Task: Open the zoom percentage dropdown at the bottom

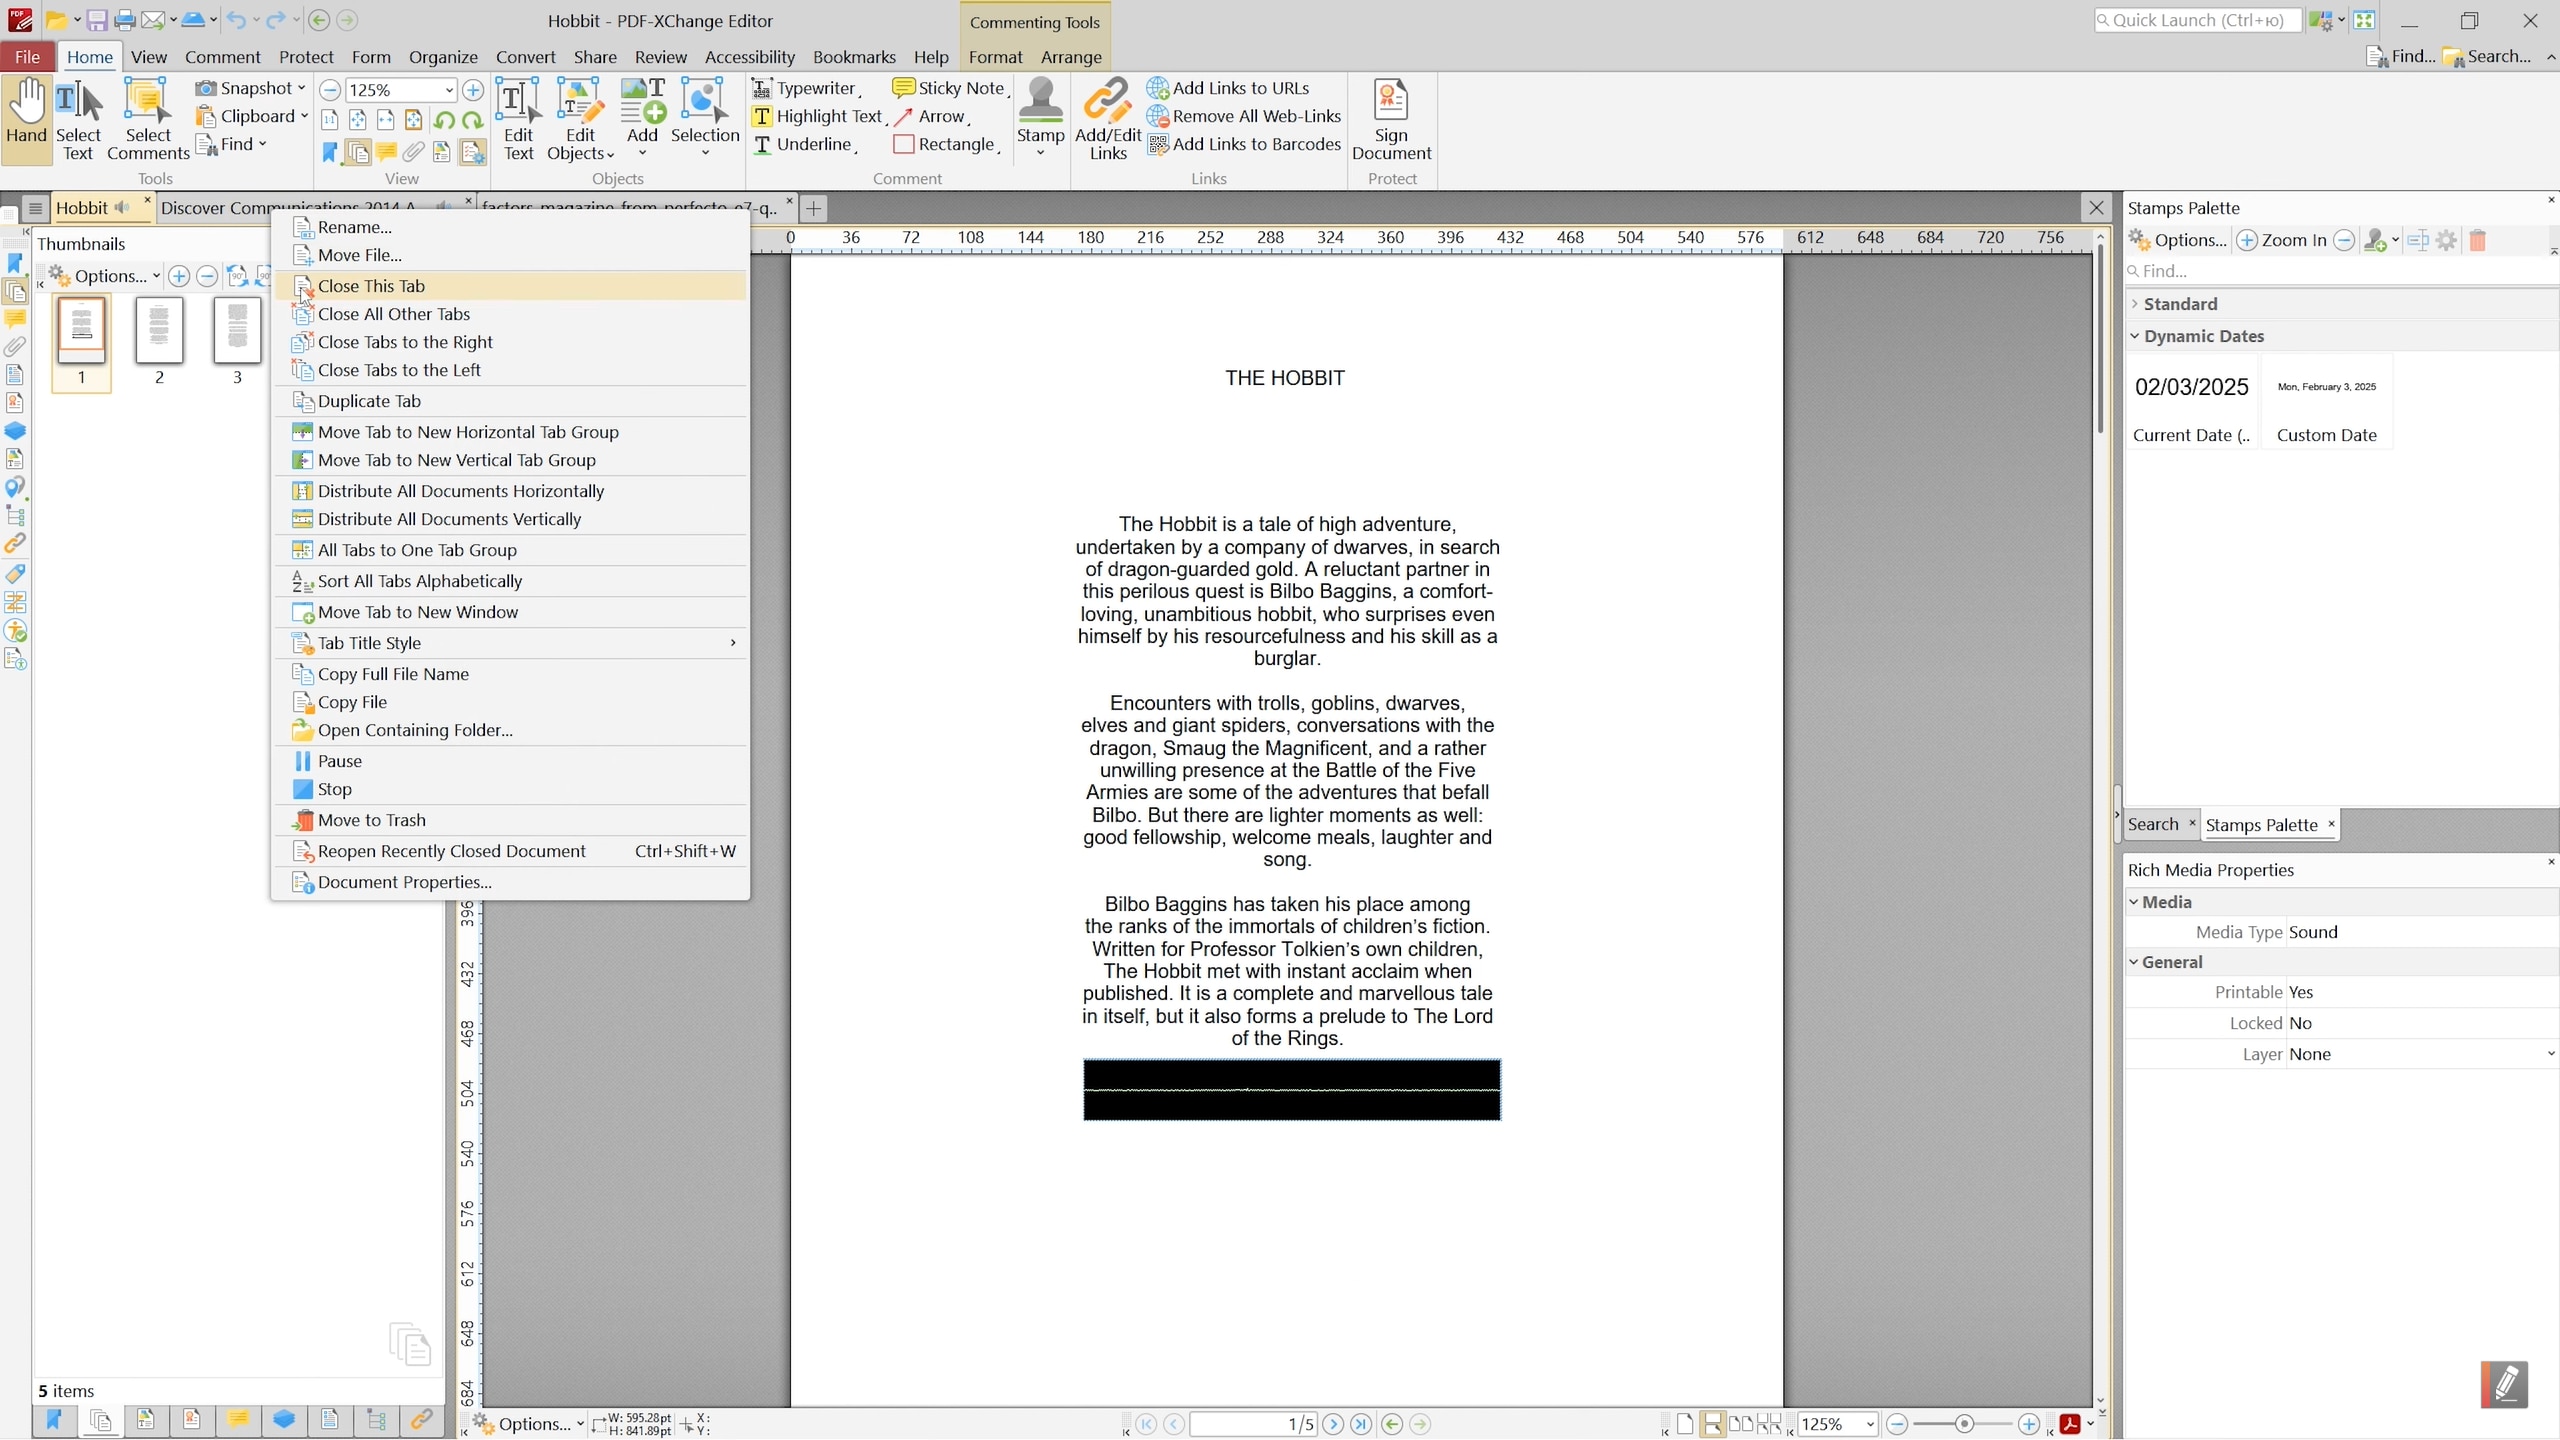Action: [1871, 1424]
